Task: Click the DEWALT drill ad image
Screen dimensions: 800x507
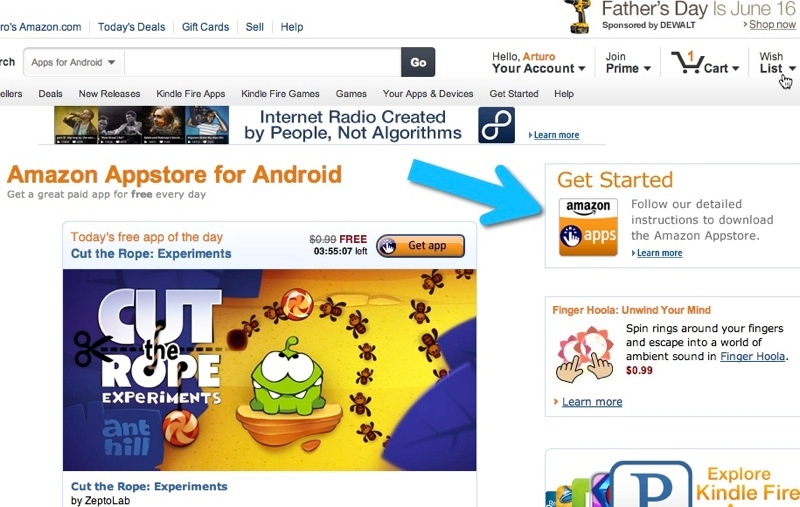Action: point(578,17)
